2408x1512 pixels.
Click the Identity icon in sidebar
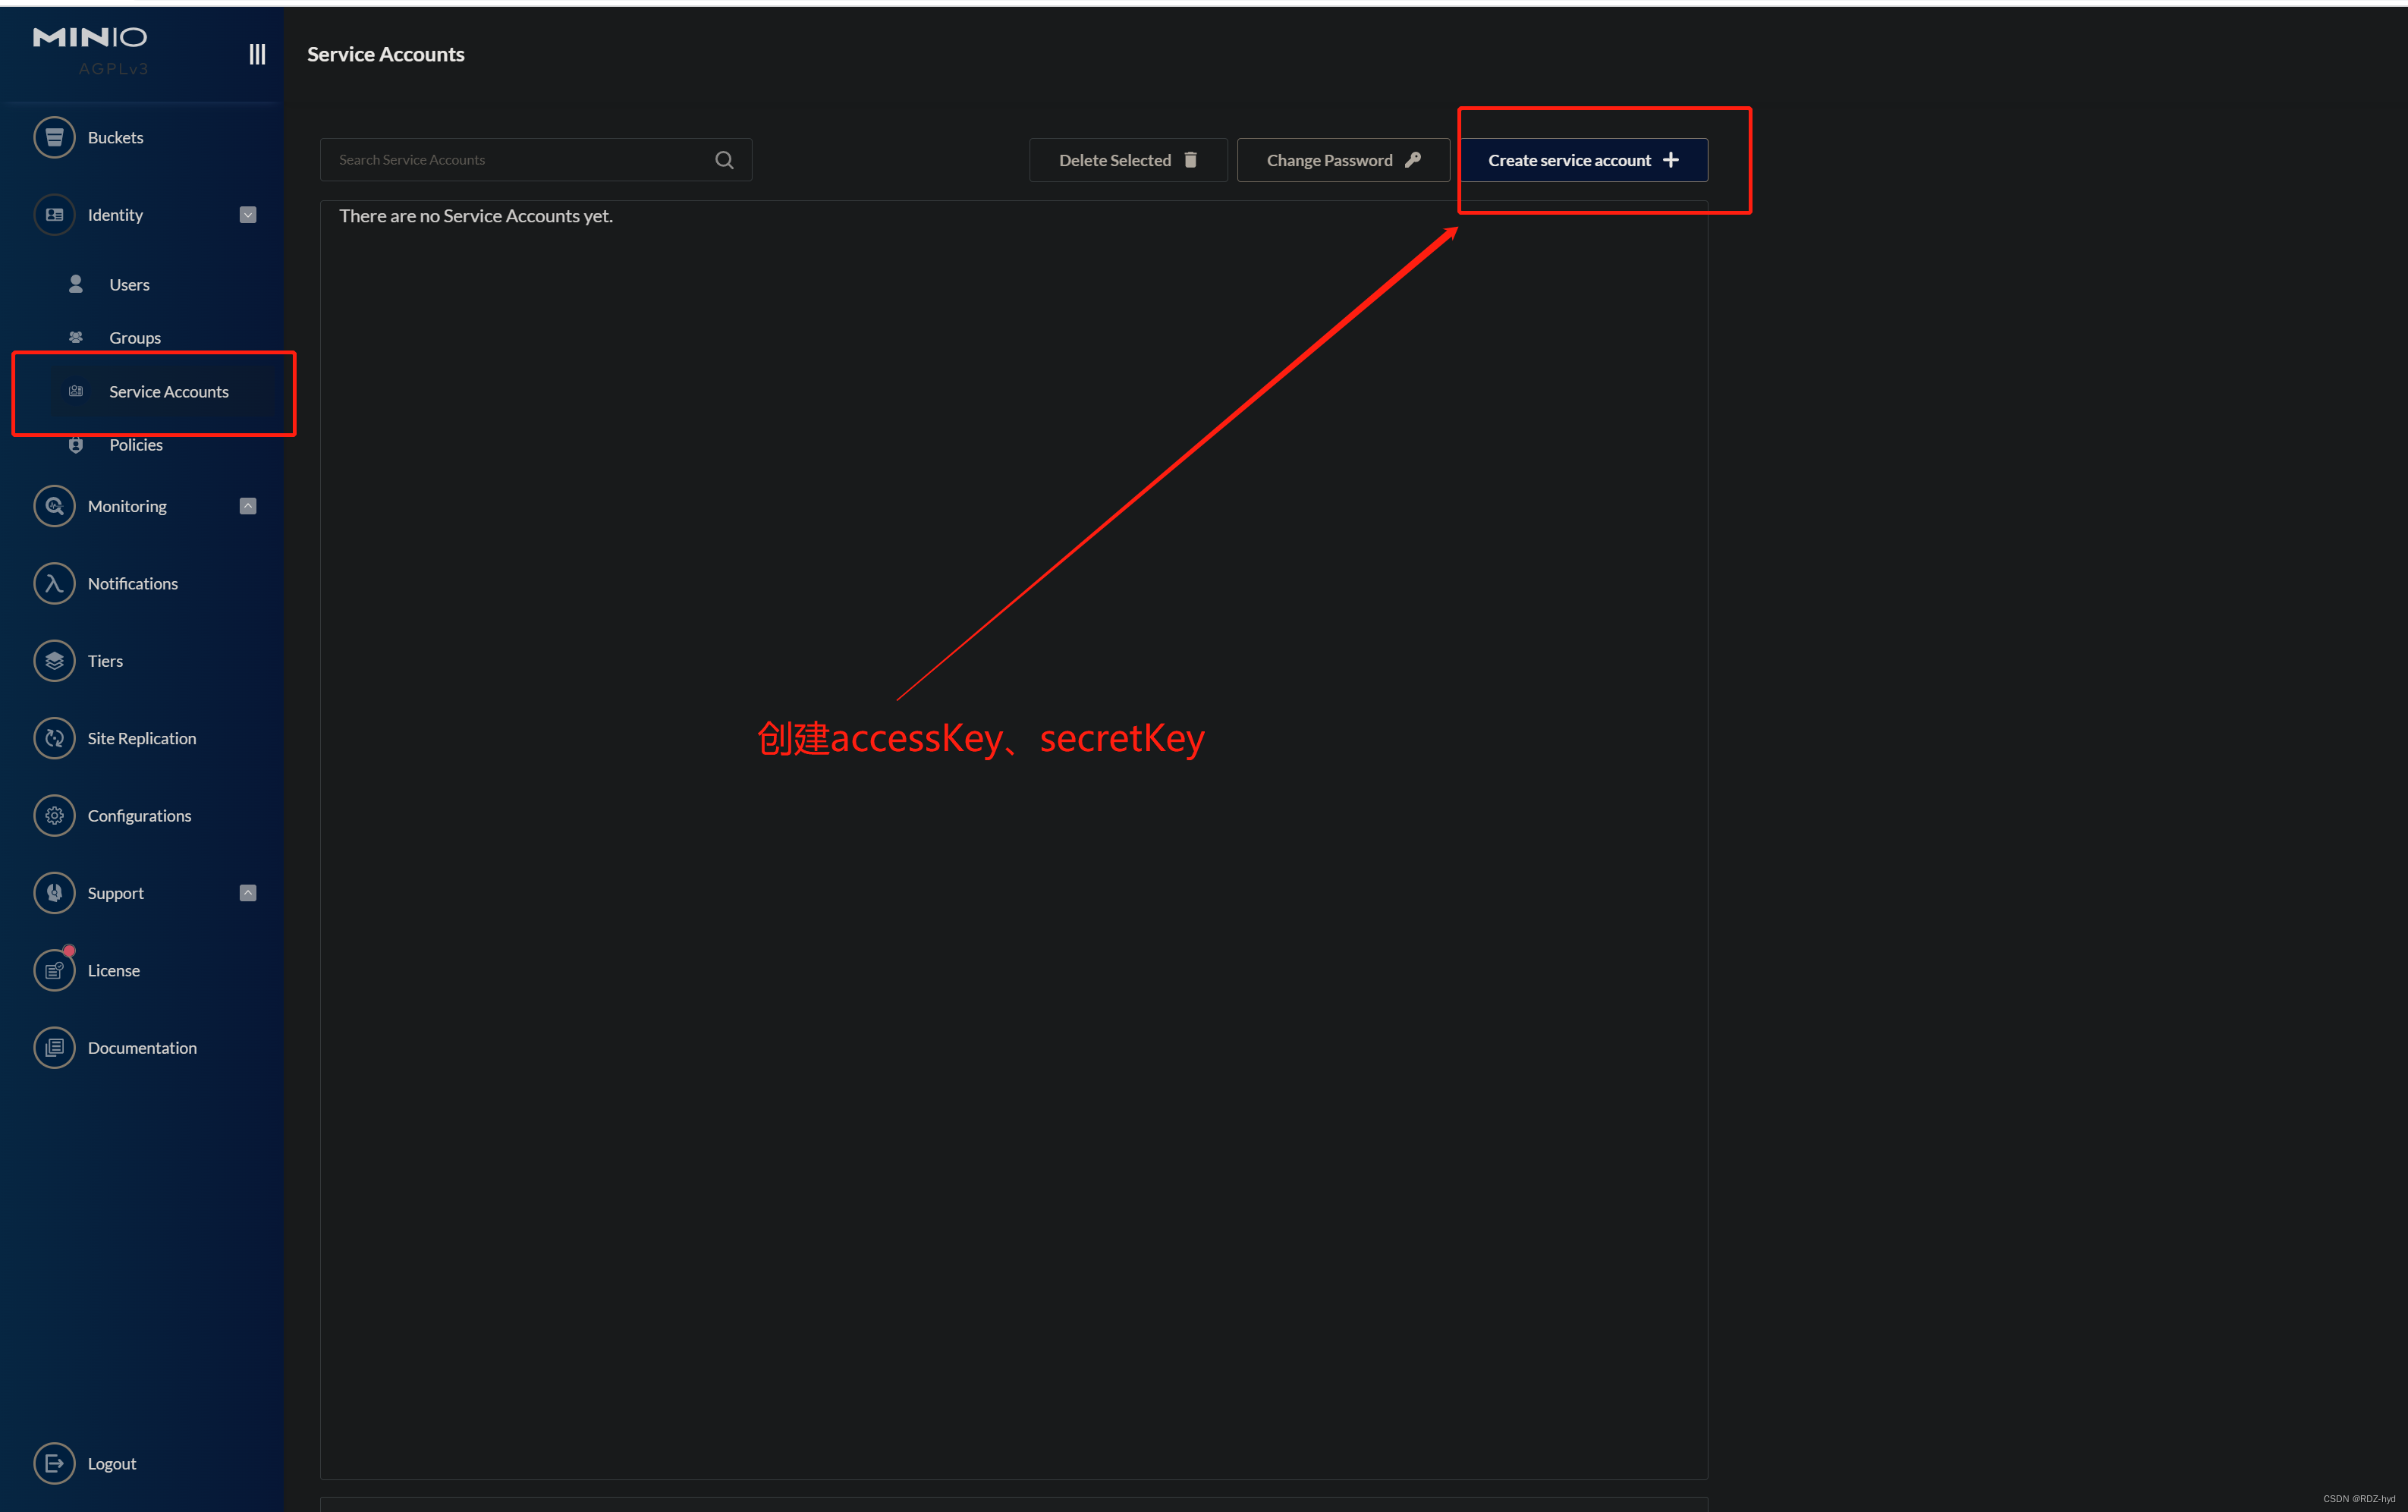[54, 212]
